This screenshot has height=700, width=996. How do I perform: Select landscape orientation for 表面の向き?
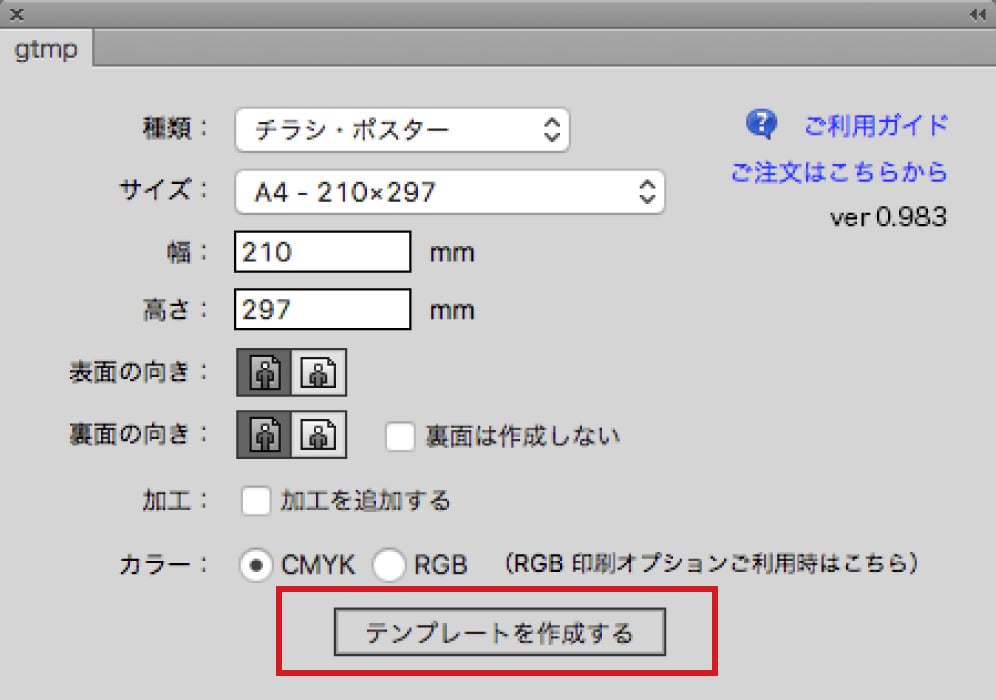[318, 372]
